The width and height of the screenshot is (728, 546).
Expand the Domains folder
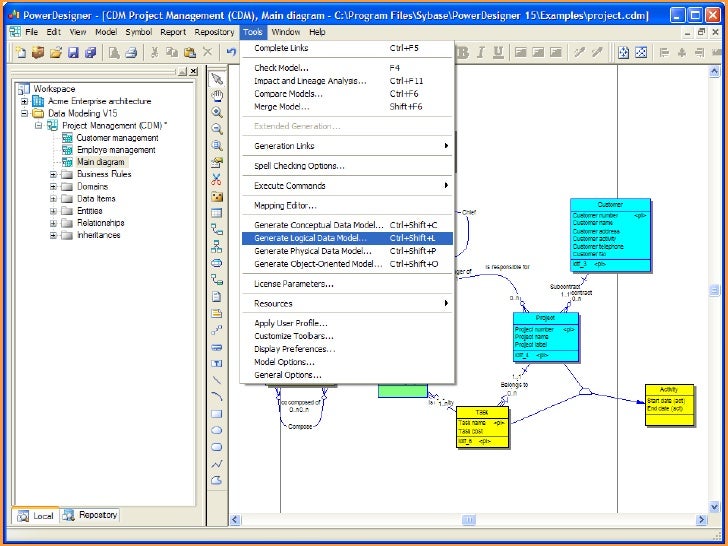click(x=53, y=186)
